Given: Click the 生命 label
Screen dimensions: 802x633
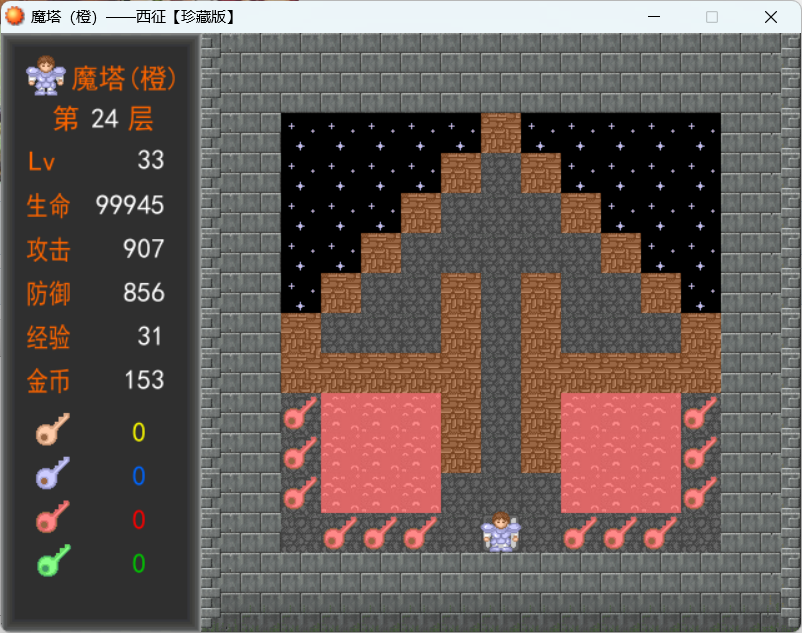Looking at the screenshot, I should point(48,206).
